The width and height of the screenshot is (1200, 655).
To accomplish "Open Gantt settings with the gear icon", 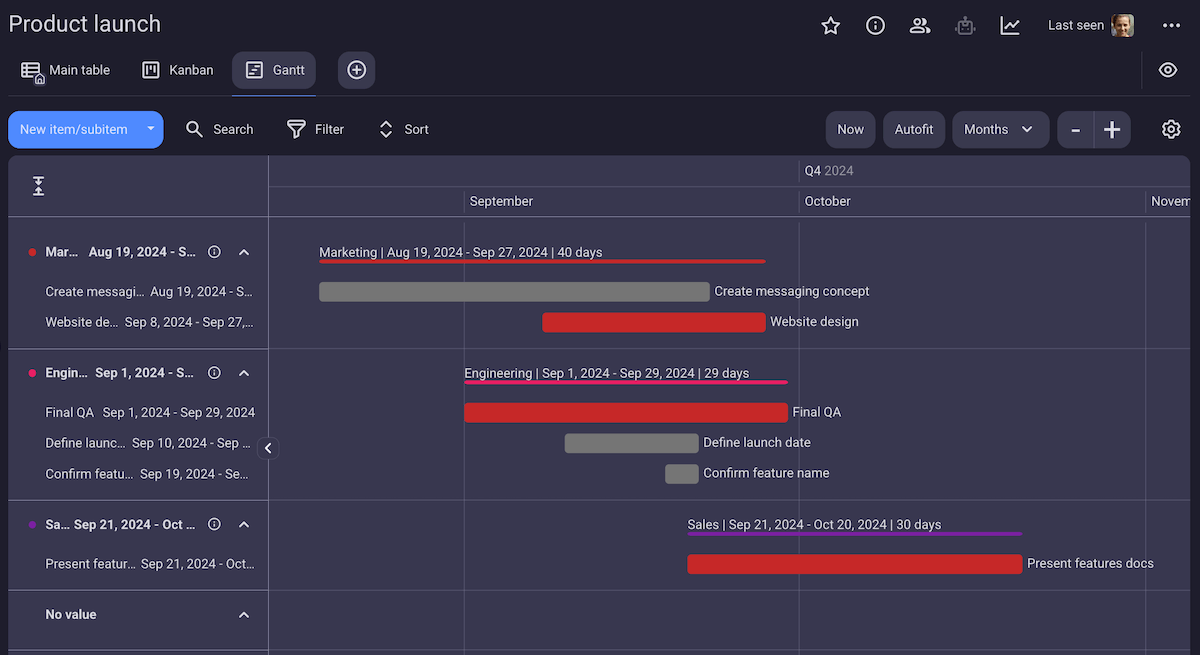I will tap(1170, 129).
